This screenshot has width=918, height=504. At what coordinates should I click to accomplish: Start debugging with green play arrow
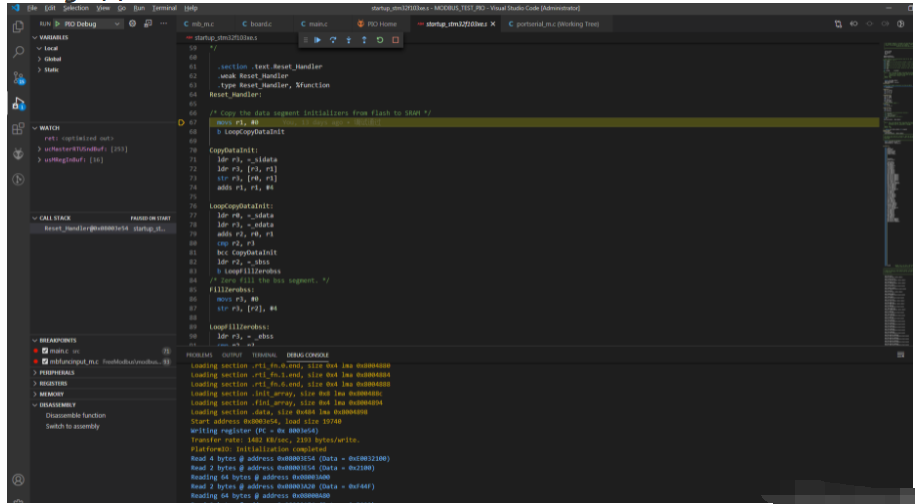click(x=57, y=24)
